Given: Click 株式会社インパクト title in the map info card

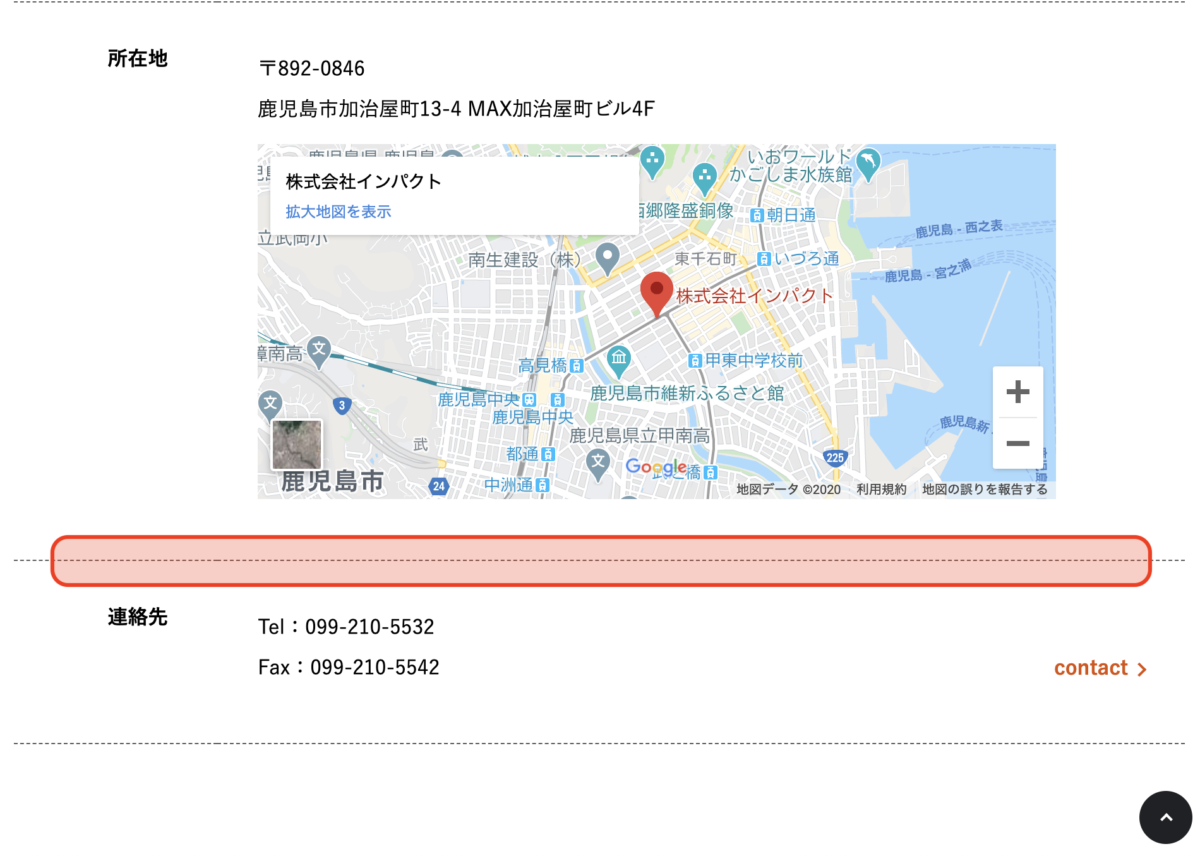Looking at the screenshot, I should tap(364, 182).
